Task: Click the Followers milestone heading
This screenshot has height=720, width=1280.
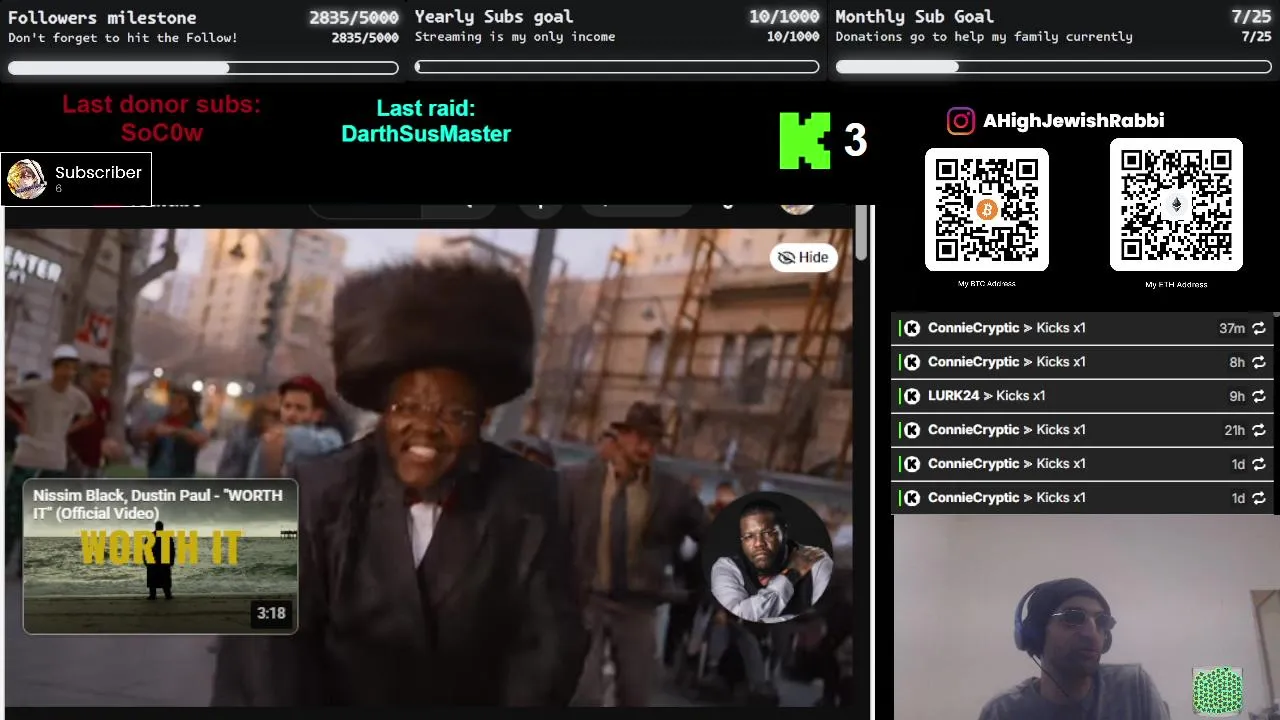Action: pyautogui.click(x=102, y=18)
